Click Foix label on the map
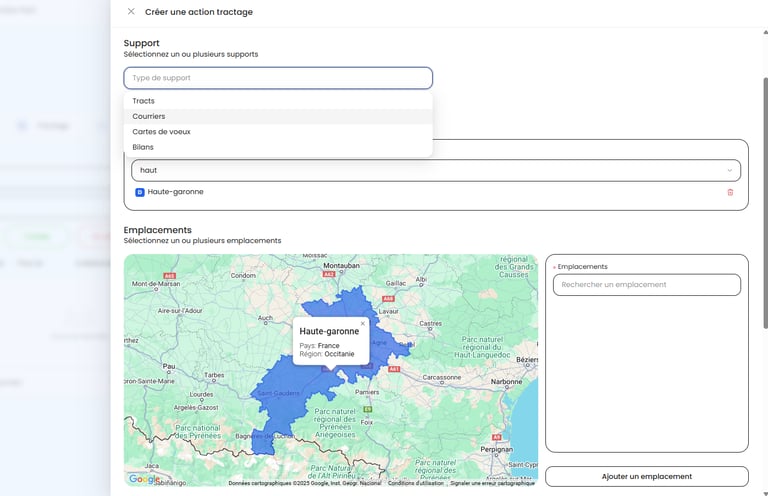 367,422
